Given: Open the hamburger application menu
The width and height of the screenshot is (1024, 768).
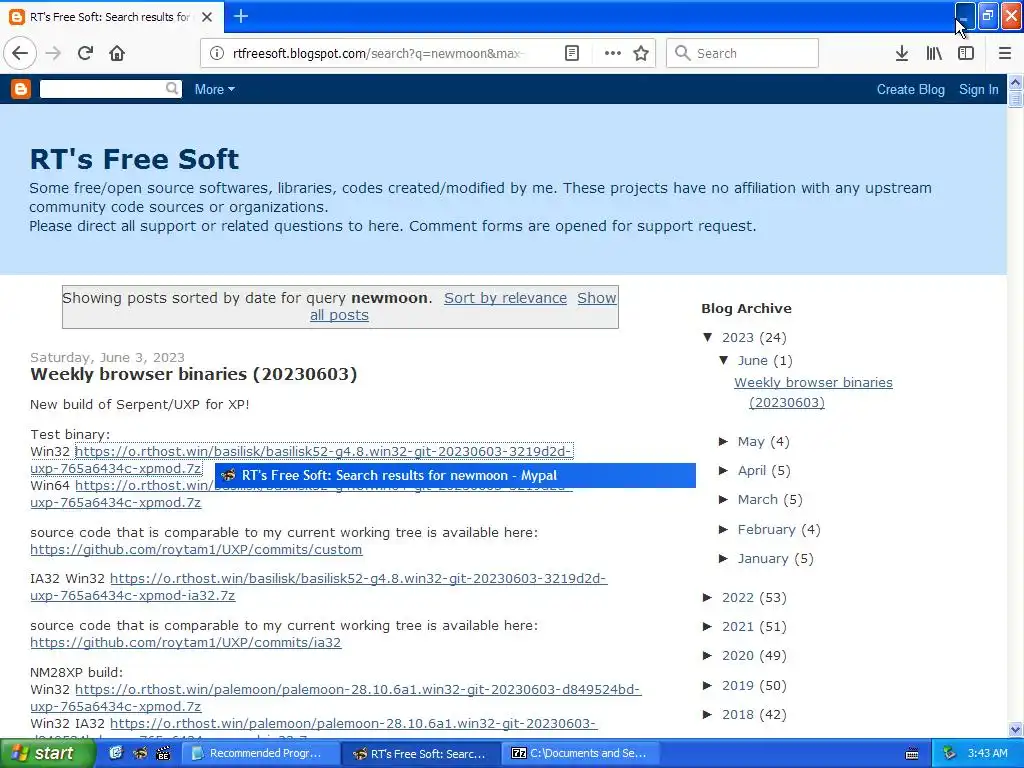Looking at the screenshot, I should (1005, 53).
